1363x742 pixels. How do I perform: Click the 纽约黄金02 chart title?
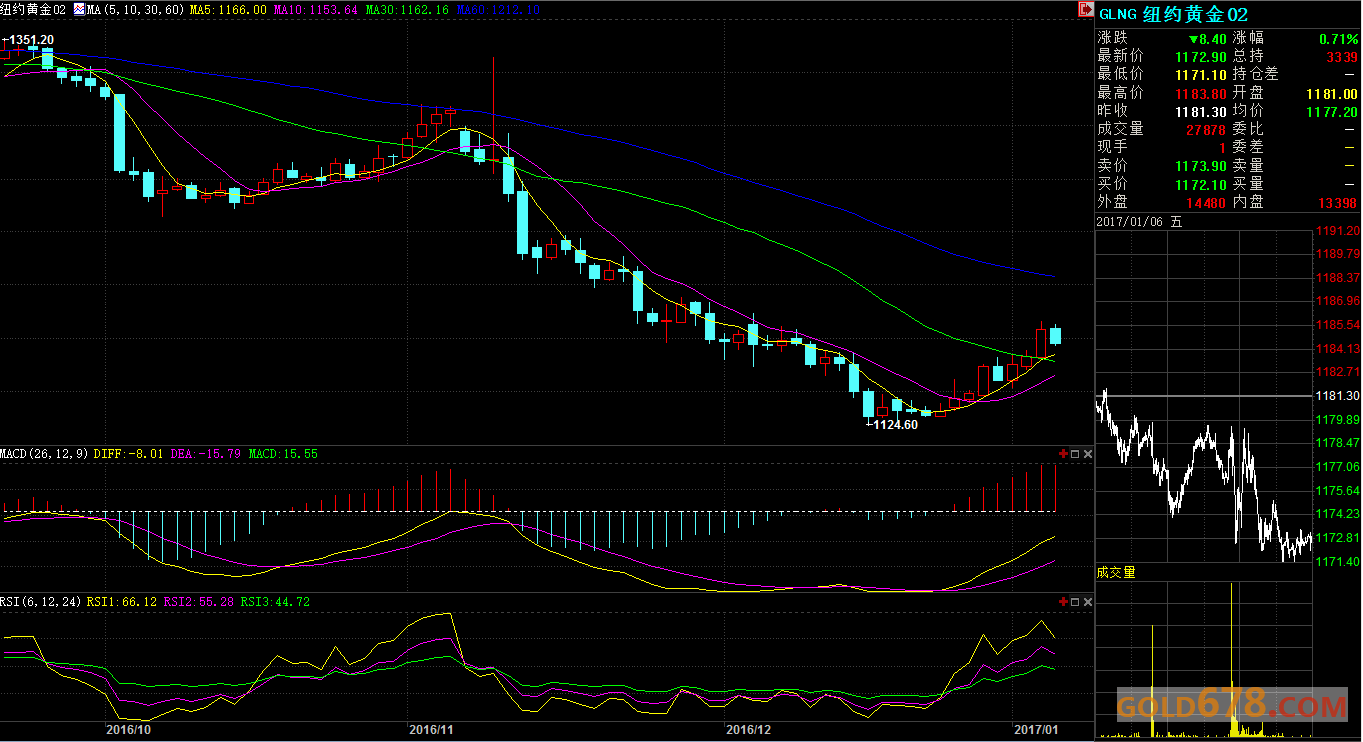click(x=34, y=9)
